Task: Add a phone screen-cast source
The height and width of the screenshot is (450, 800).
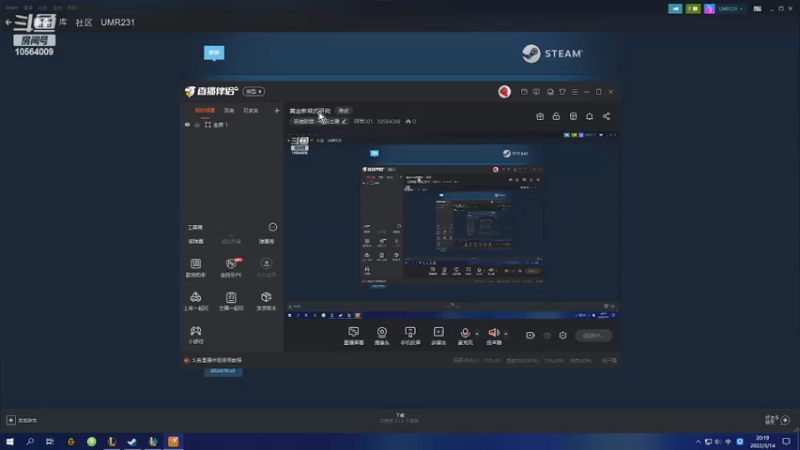Action: (410, 336)
